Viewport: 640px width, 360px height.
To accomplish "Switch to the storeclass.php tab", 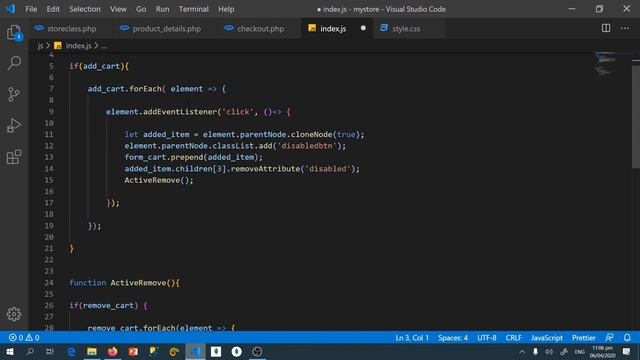I will click(x=71, y=28).
